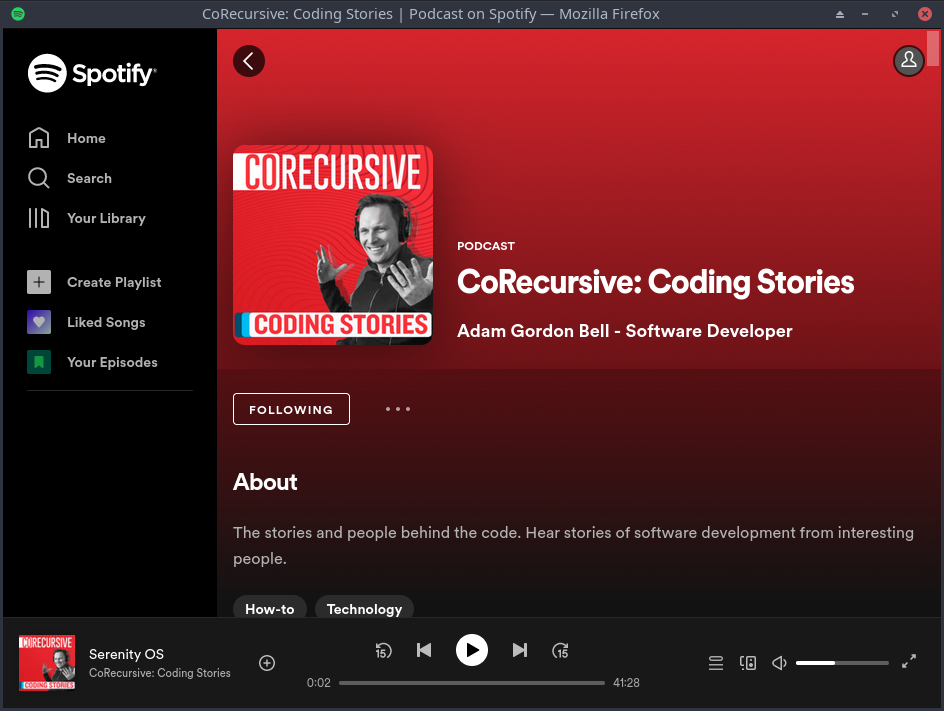Click the Create Playlist link
This screenshot has height=711, width=944.
[x=113, y=282]
